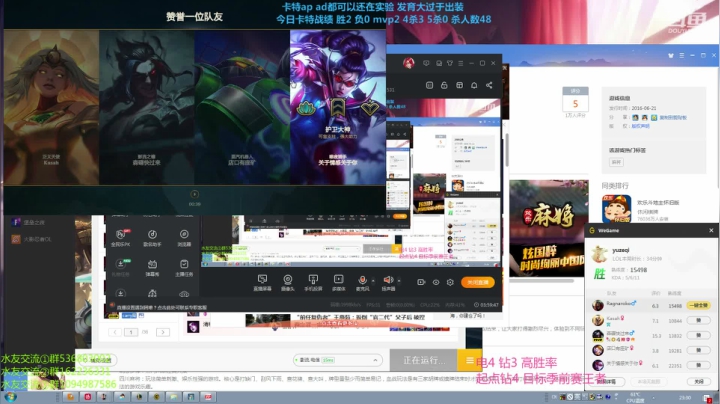Toggle the preview eye icon
The height and width of the screenshot is (404, 720).
(x=436, y=282)
